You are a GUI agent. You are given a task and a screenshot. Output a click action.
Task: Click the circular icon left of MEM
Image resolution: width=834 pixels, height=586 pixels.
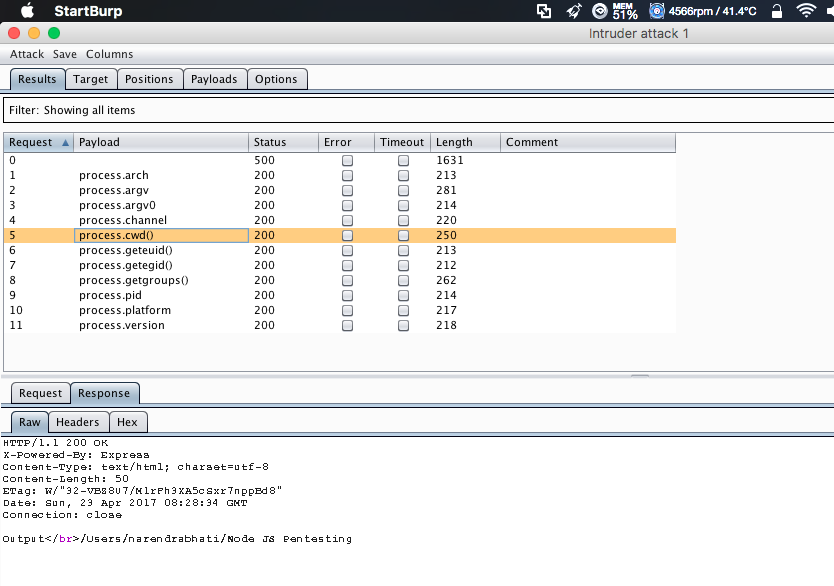(599, 11)
